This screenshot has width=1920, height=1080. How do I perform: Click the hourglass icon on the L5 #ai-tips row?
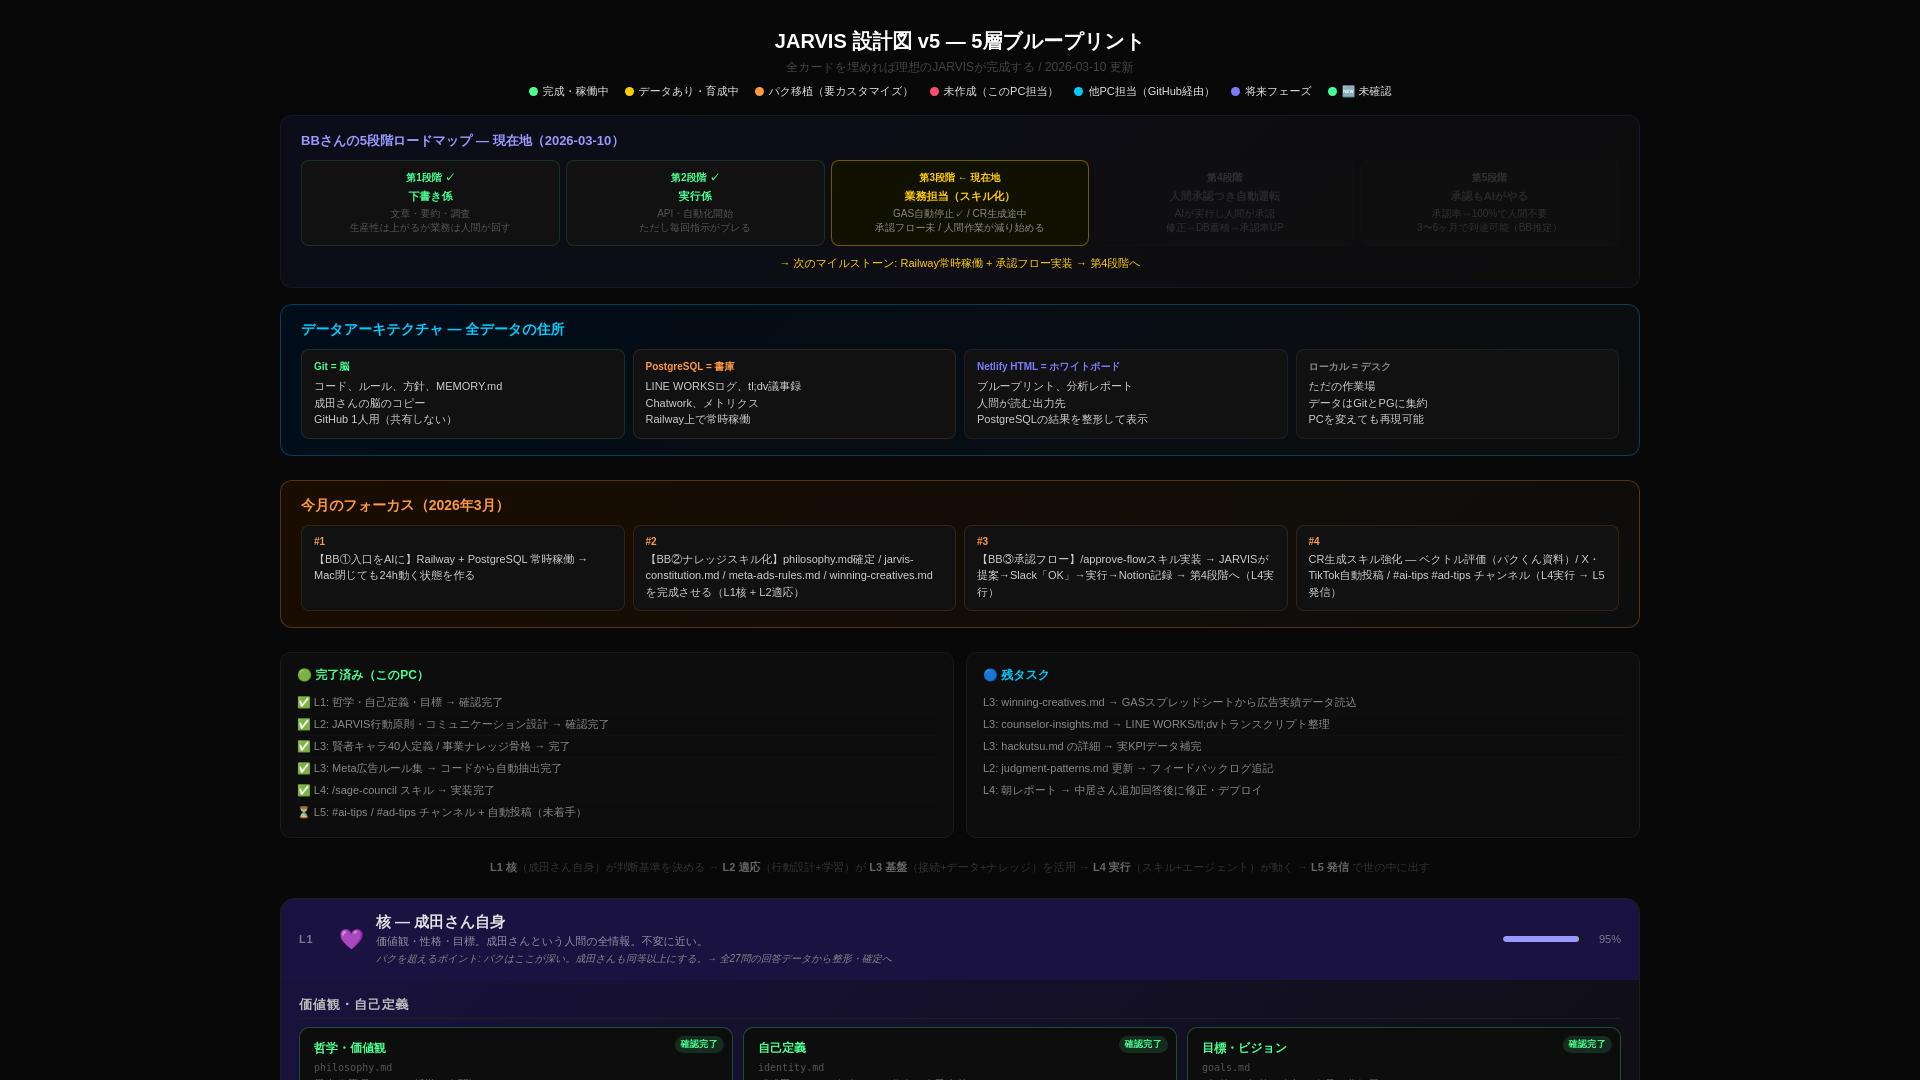pos(304,813)
